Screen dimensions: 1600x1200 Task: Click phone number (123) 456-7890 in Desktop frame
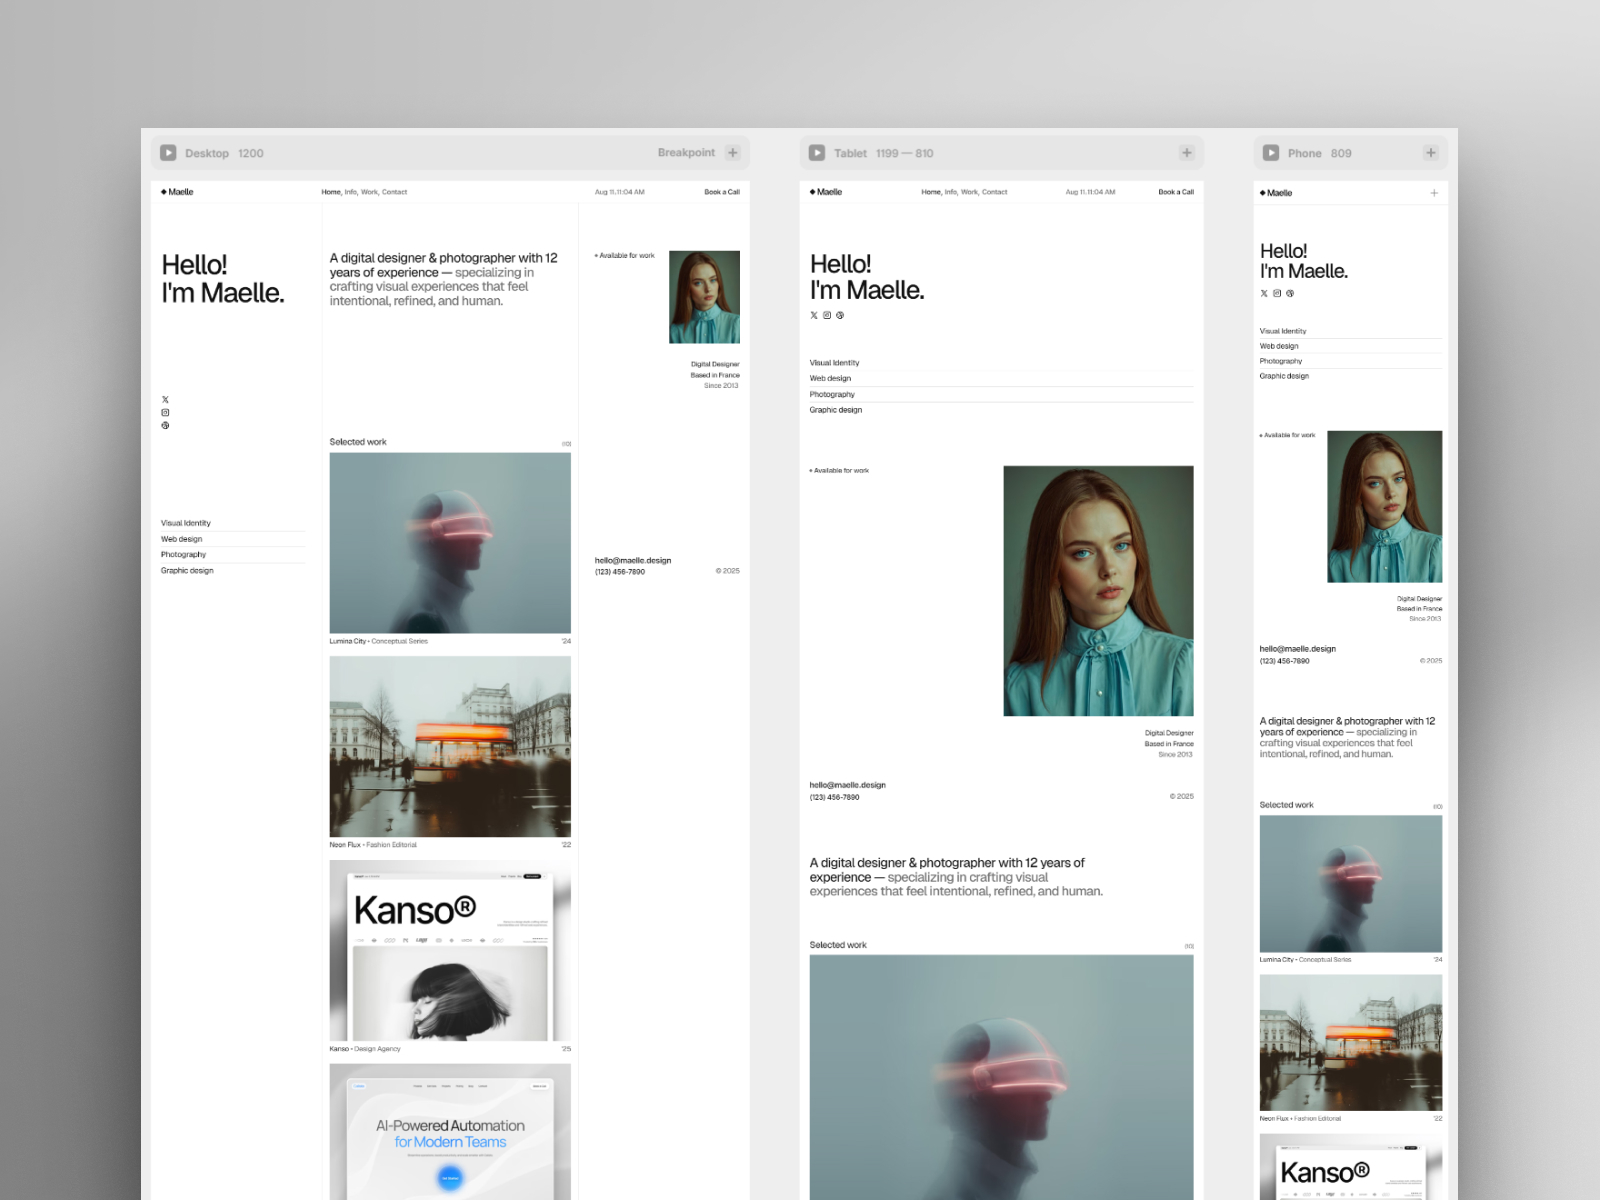pyautogui.click(x=620, y=572)
